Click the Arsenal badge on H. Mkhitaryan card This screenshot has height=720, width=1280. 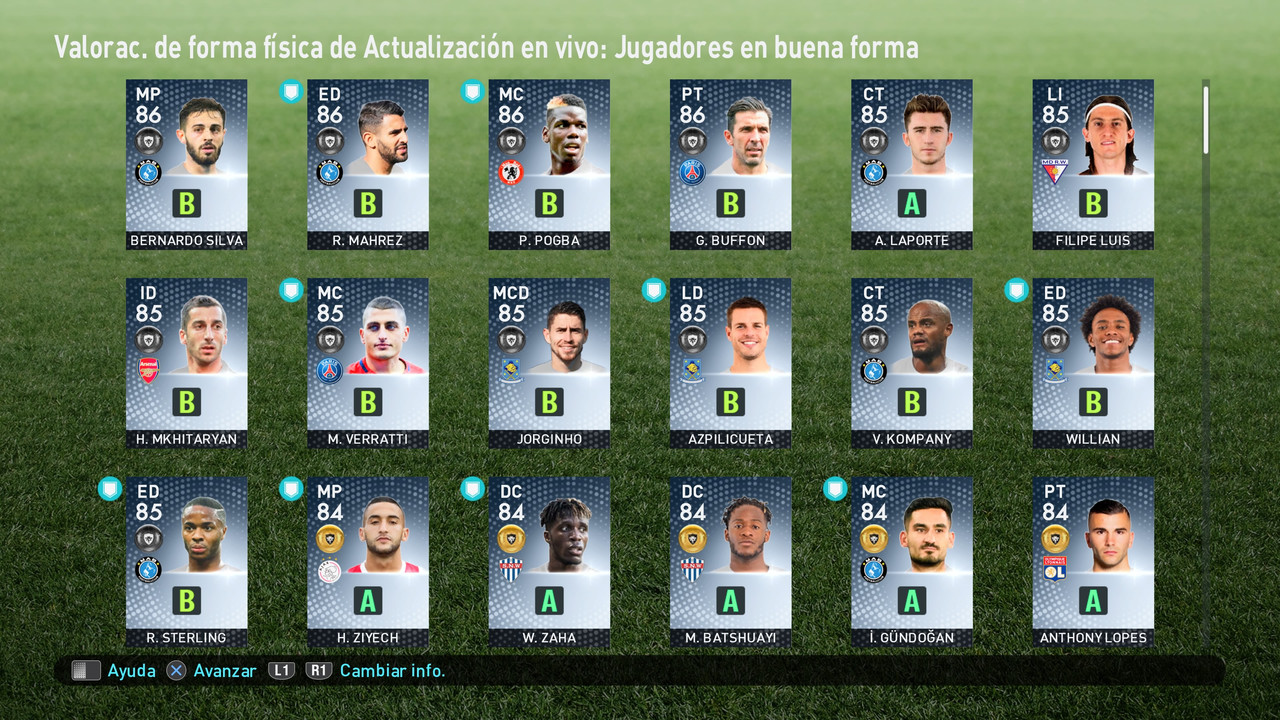[x=148, y=371]
